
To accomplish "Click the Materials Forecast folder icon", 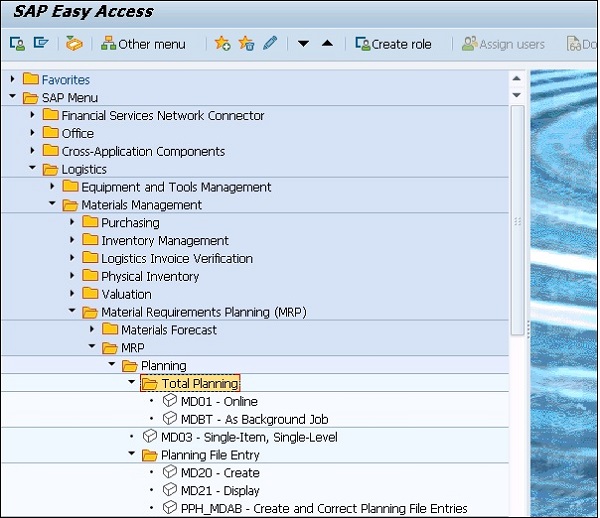I will click(x=110, y=329).
